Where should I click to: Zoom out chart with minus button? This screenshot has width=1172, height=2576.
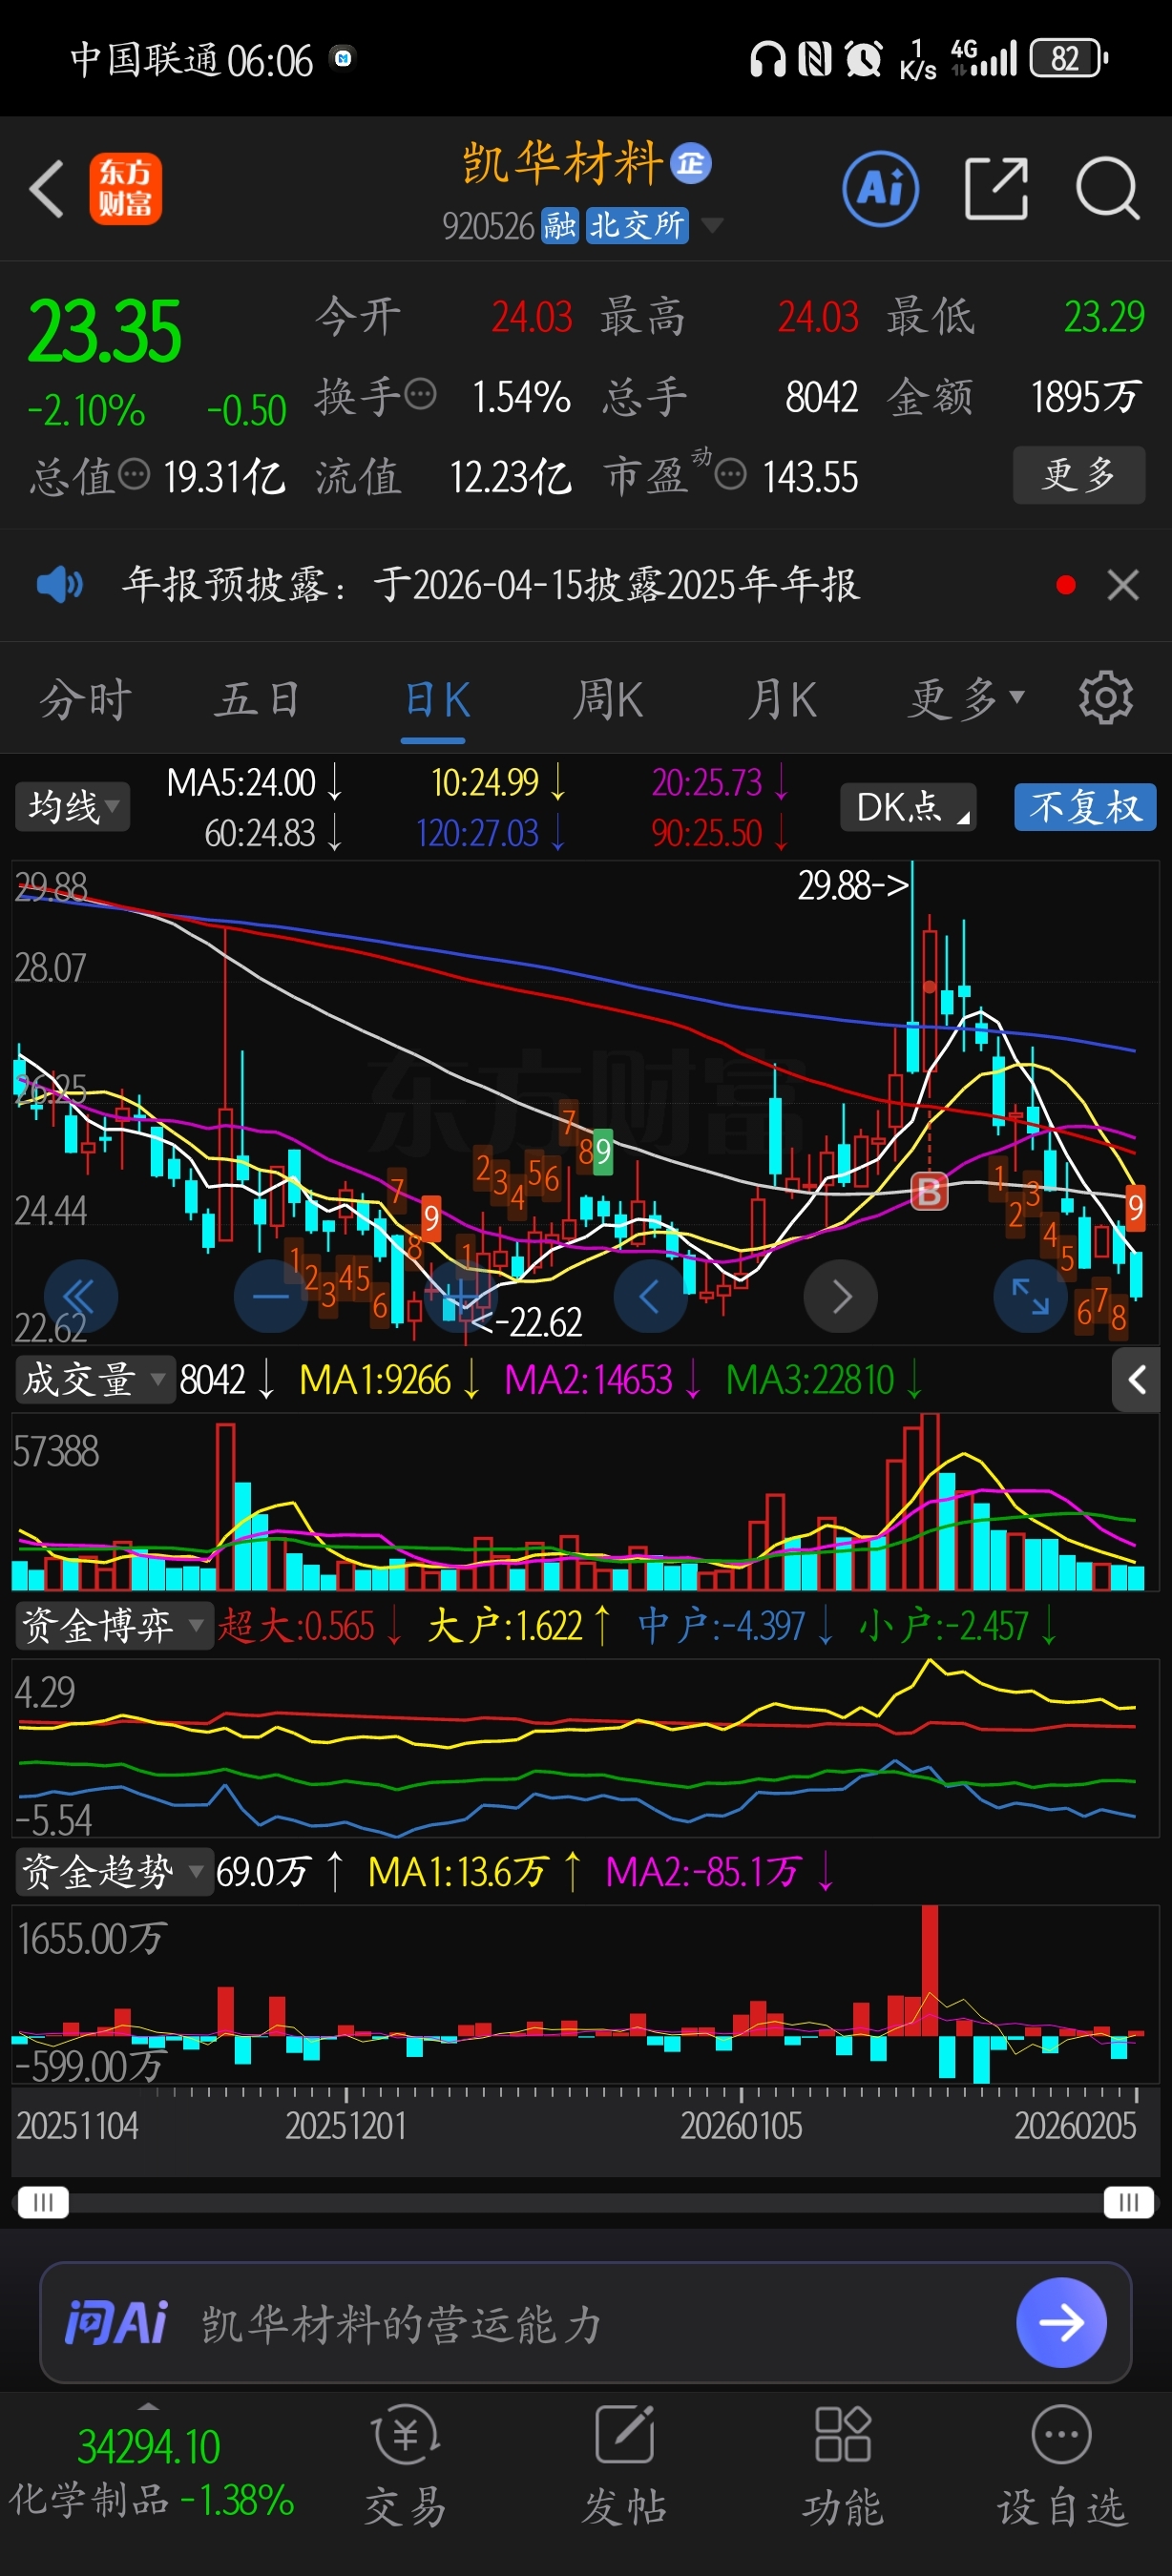270,1297
